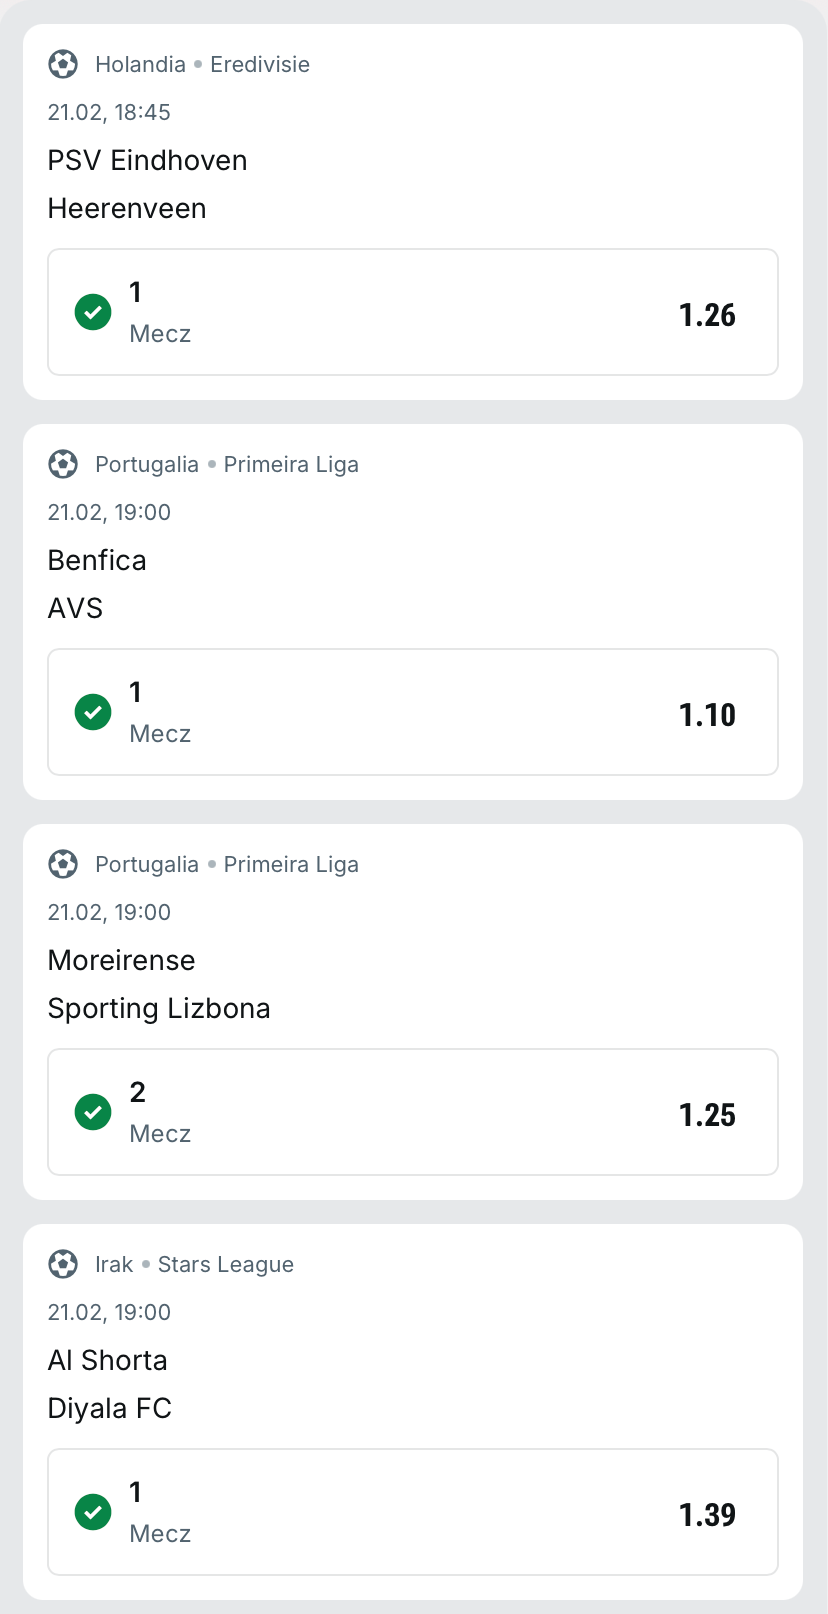Click green checkmark for the Al Shorta bet
Viewport: 828px width, 1614px height.
tap(93, 1512)
